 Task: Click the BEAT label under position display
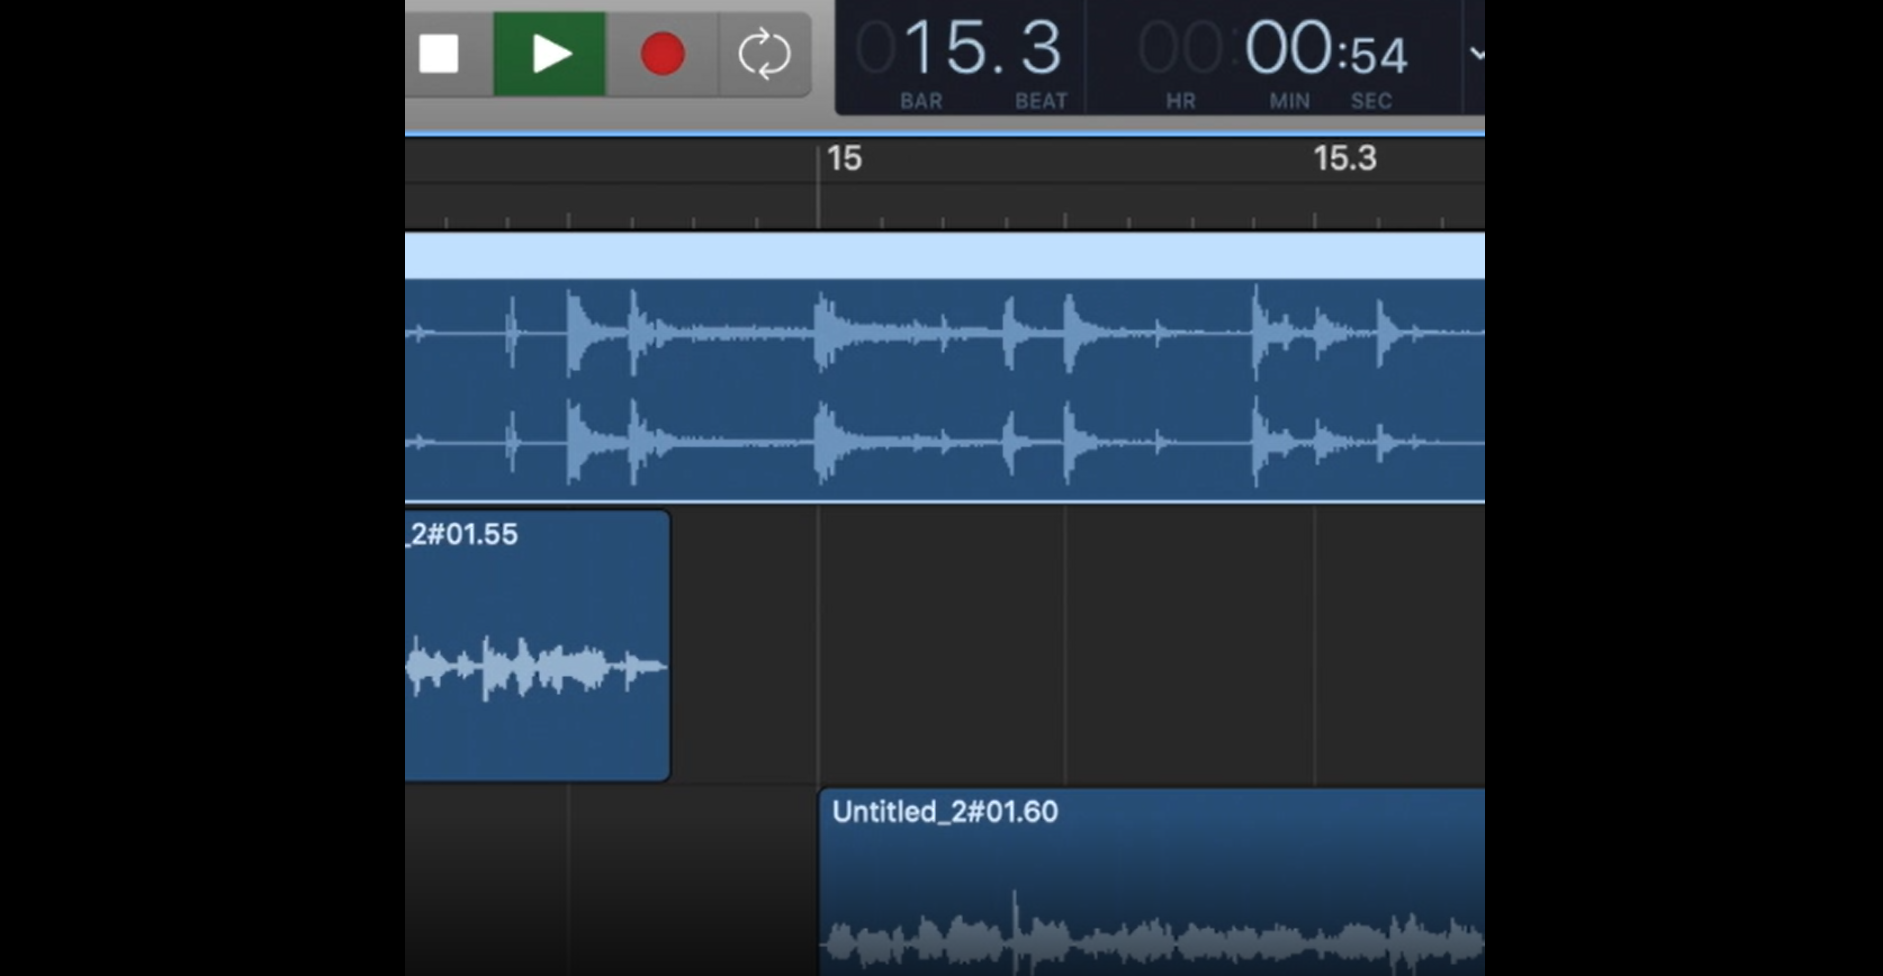pos(1041,101)
